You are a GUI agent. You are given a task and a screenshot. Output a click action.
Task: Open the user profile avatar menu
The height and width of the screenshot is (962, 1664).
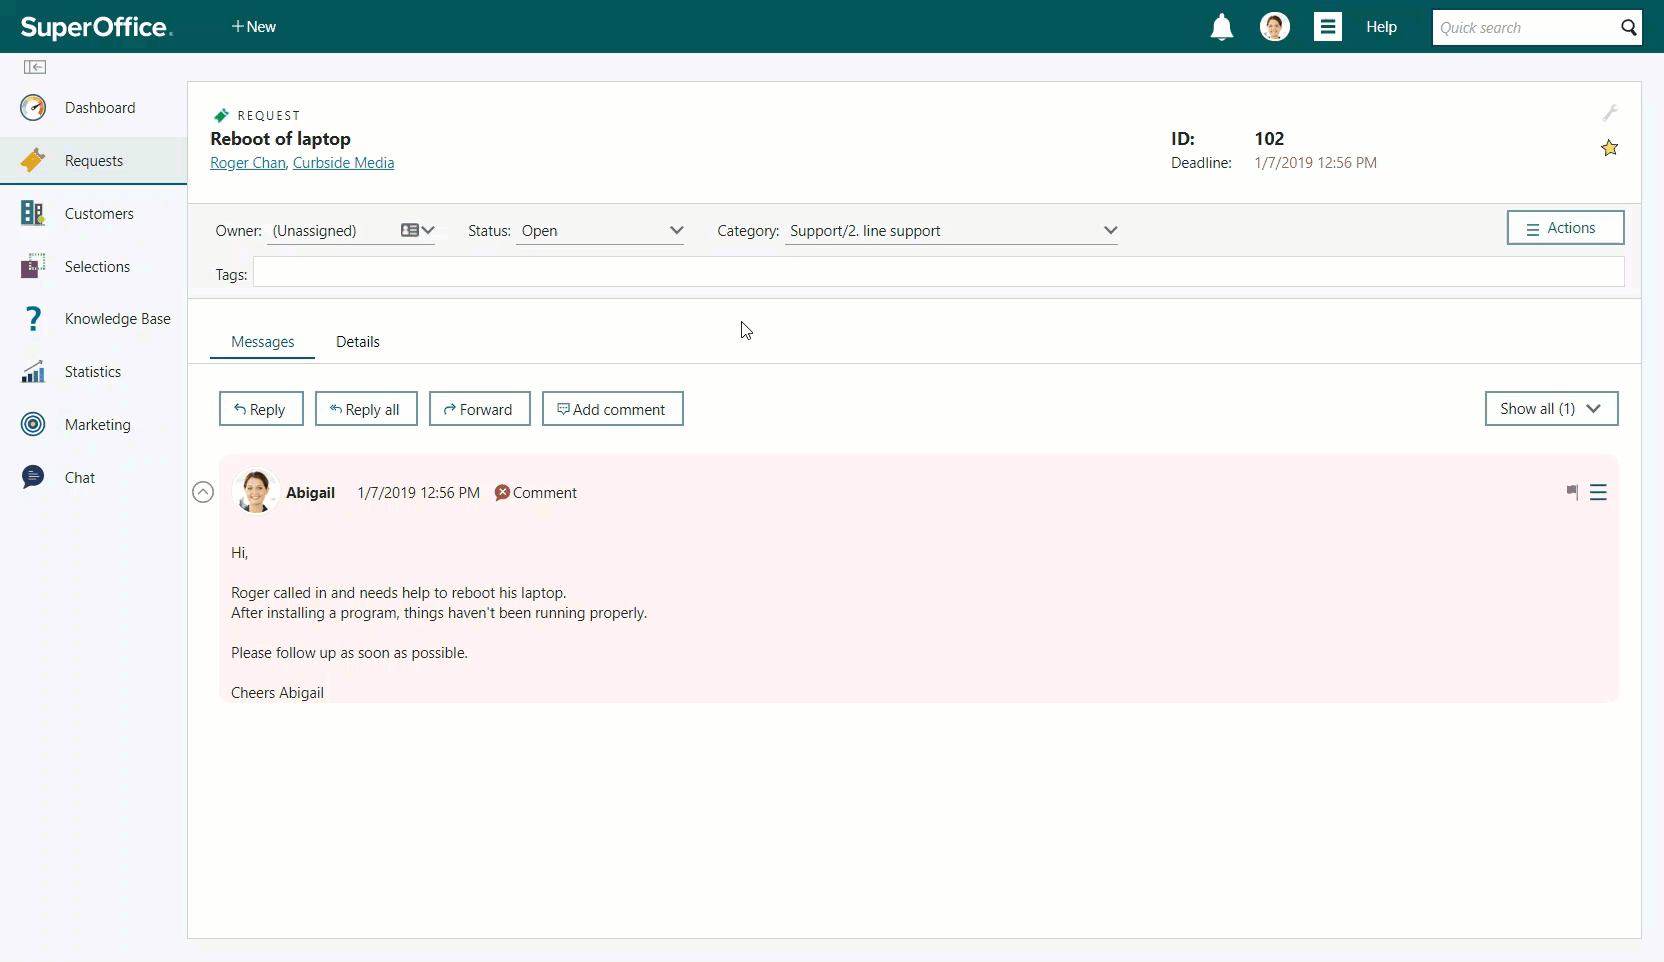[x=1275, y=27]
